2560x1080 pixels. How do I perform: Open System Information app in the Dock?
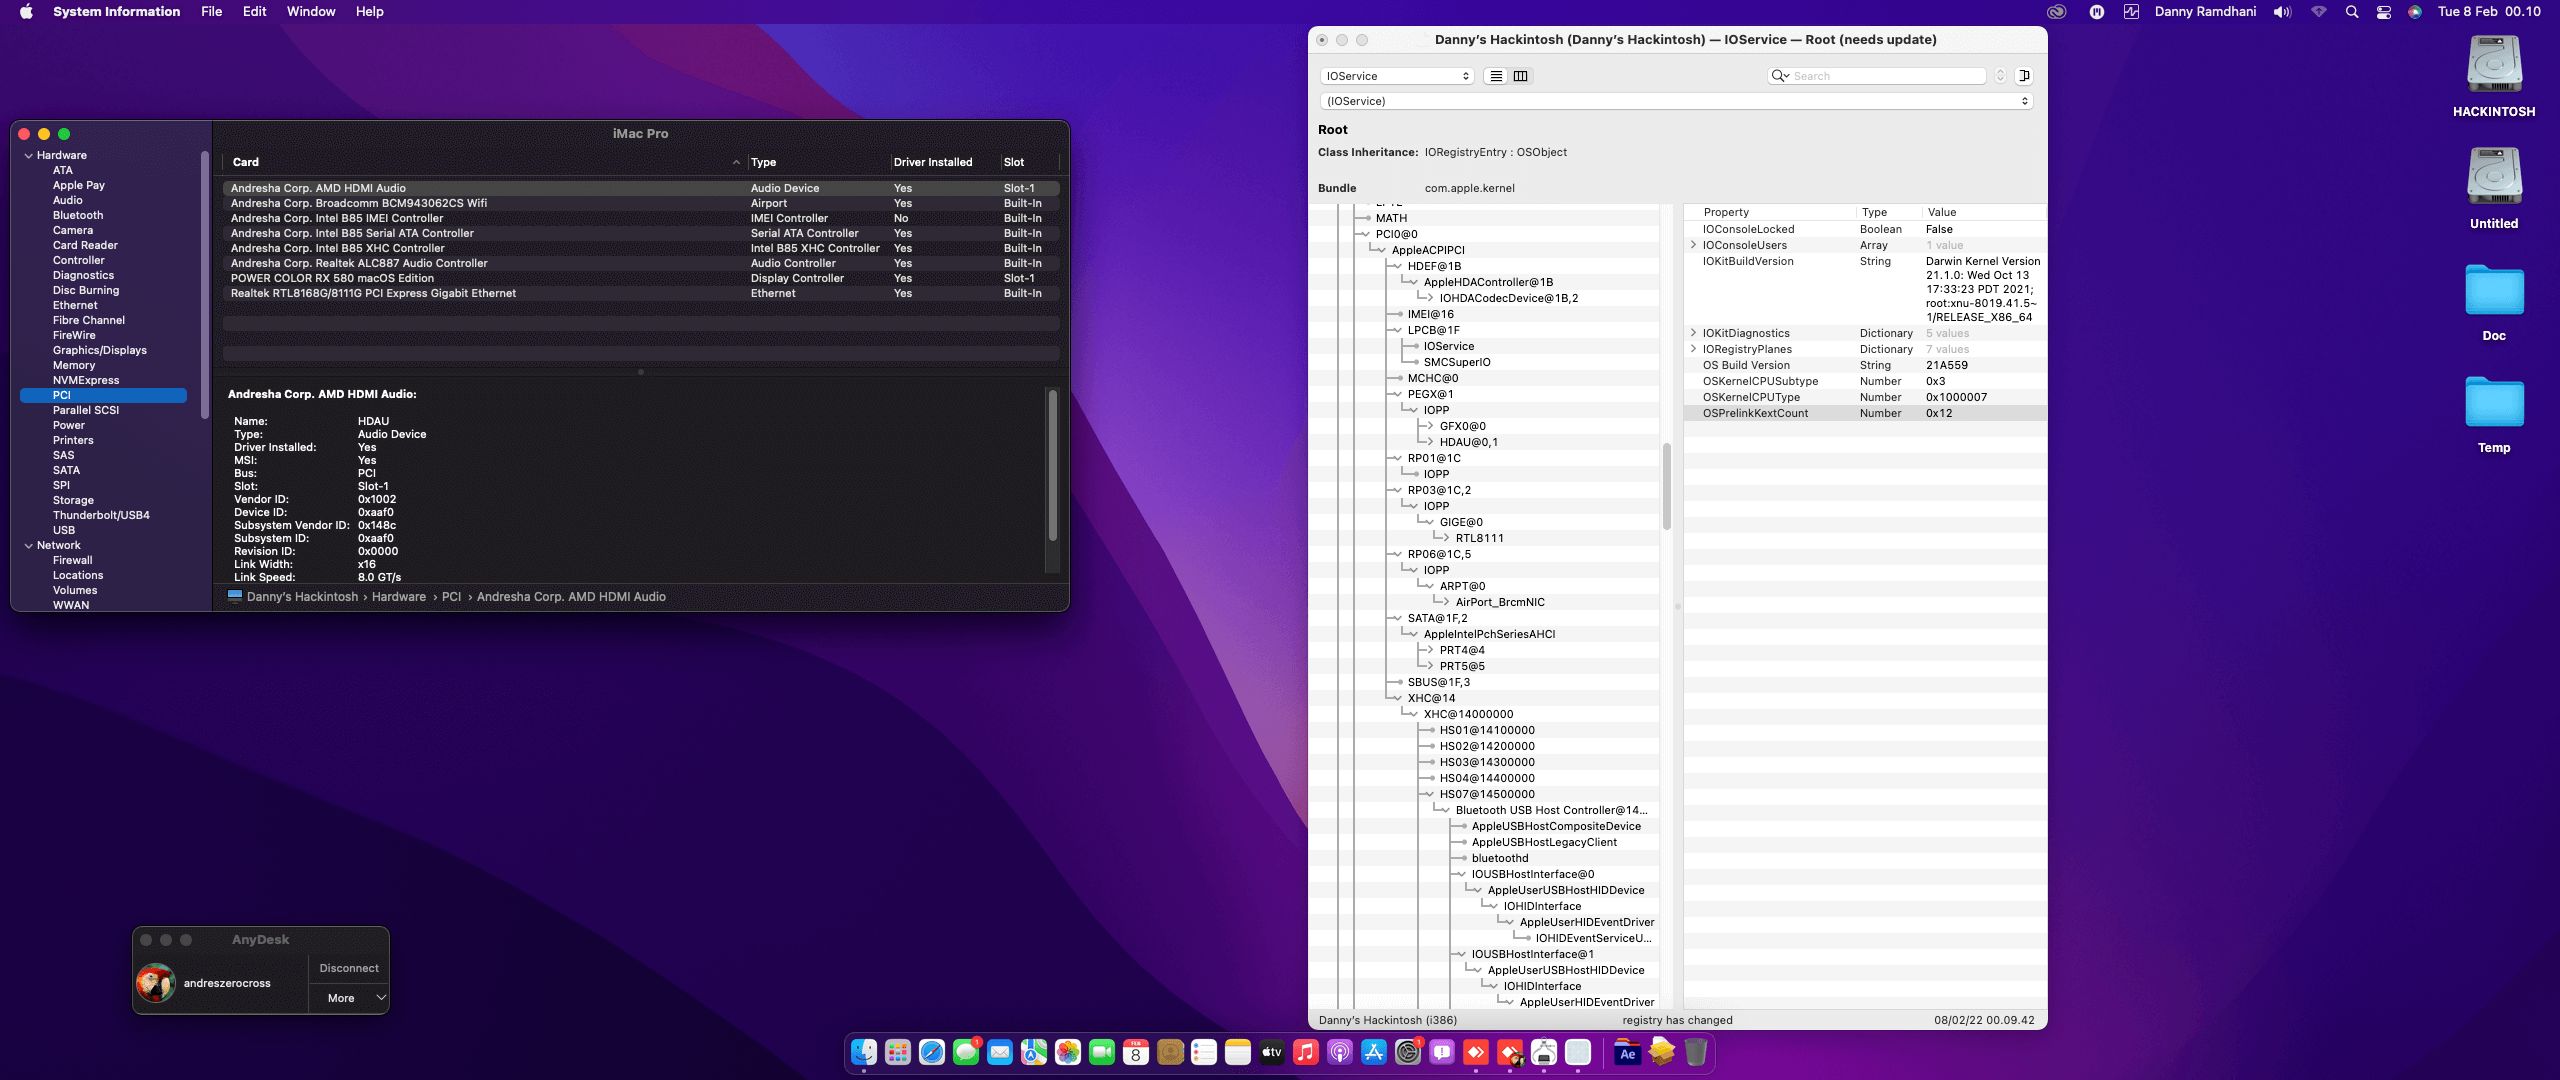pos(1578,1052)
